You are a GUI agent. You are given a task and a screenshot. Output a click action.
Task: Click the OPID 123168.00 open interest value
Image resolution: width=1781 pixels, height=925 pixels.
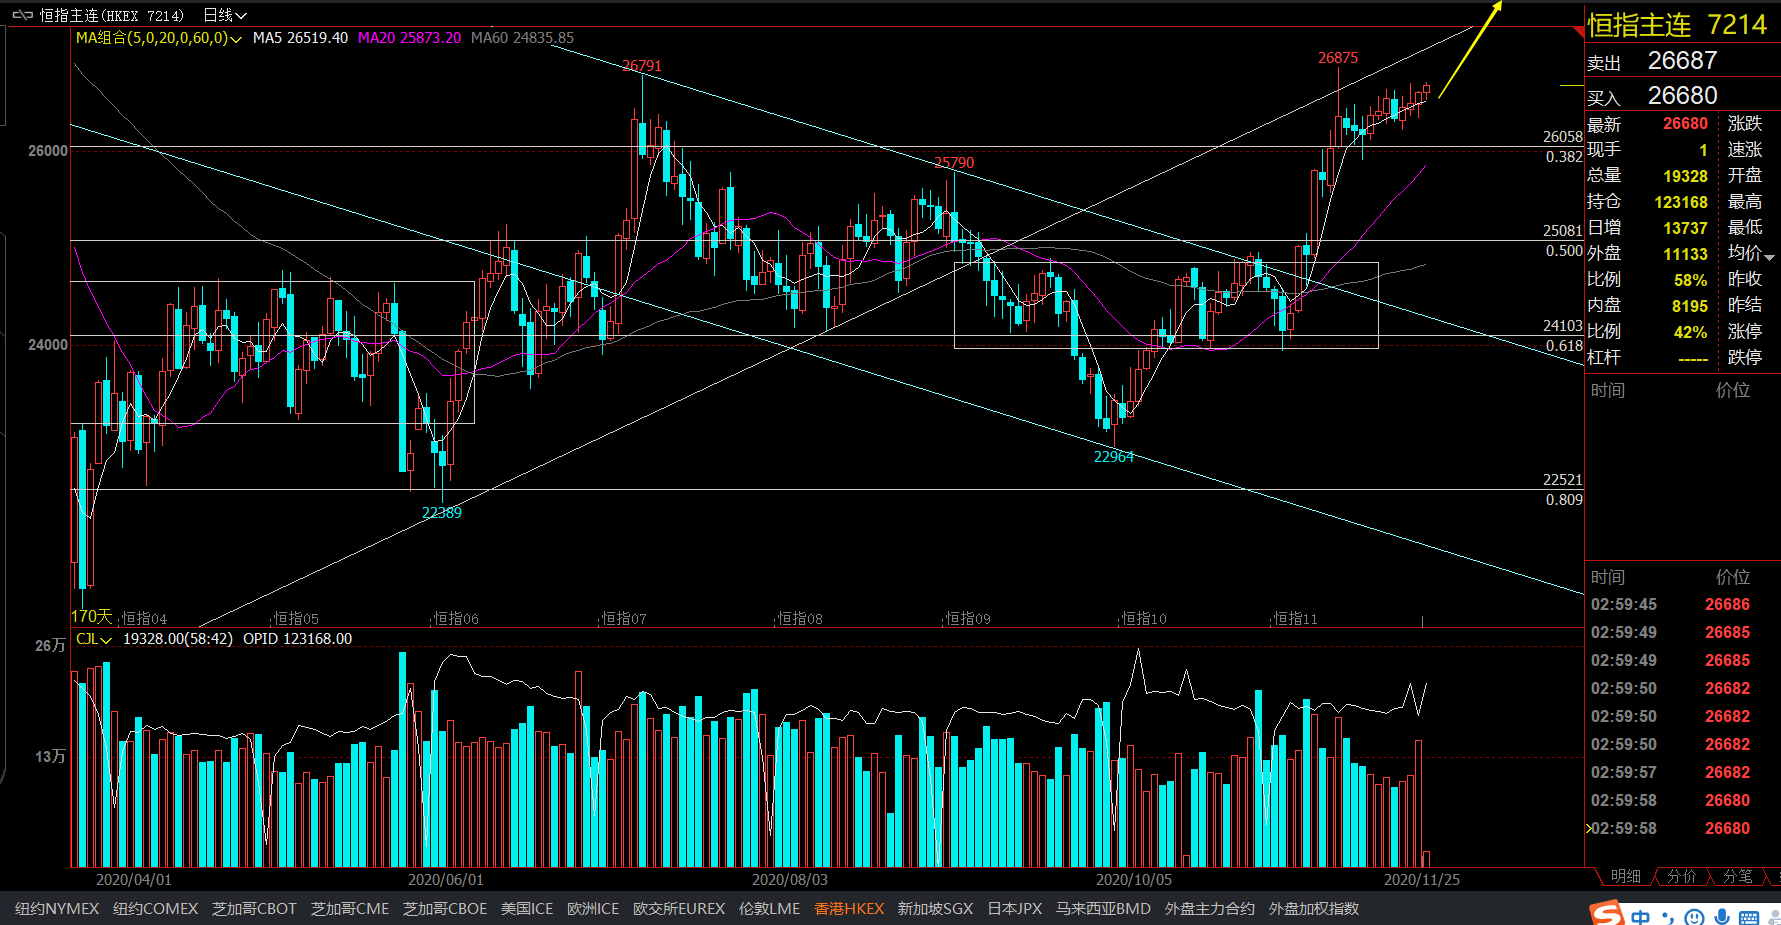coord(297,639)
